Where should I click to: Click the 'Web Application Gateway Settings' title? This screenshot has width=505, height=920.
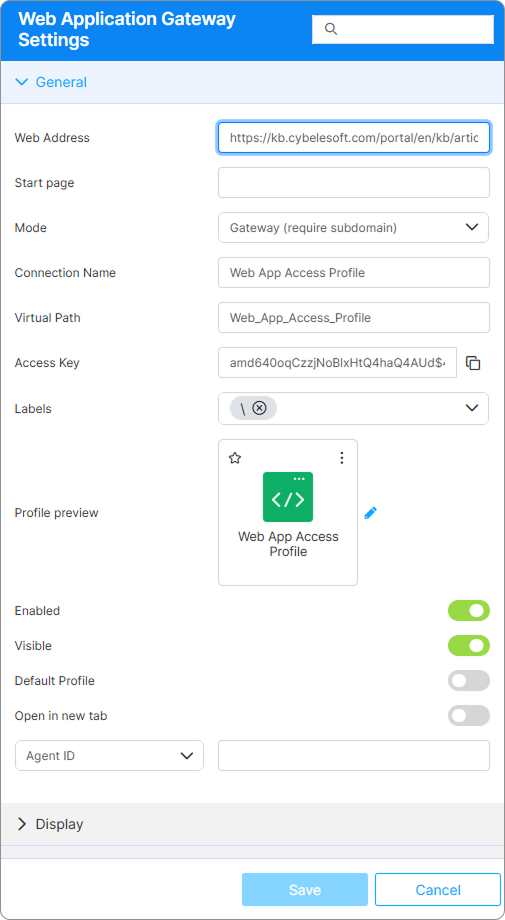(x=127, y=29)
